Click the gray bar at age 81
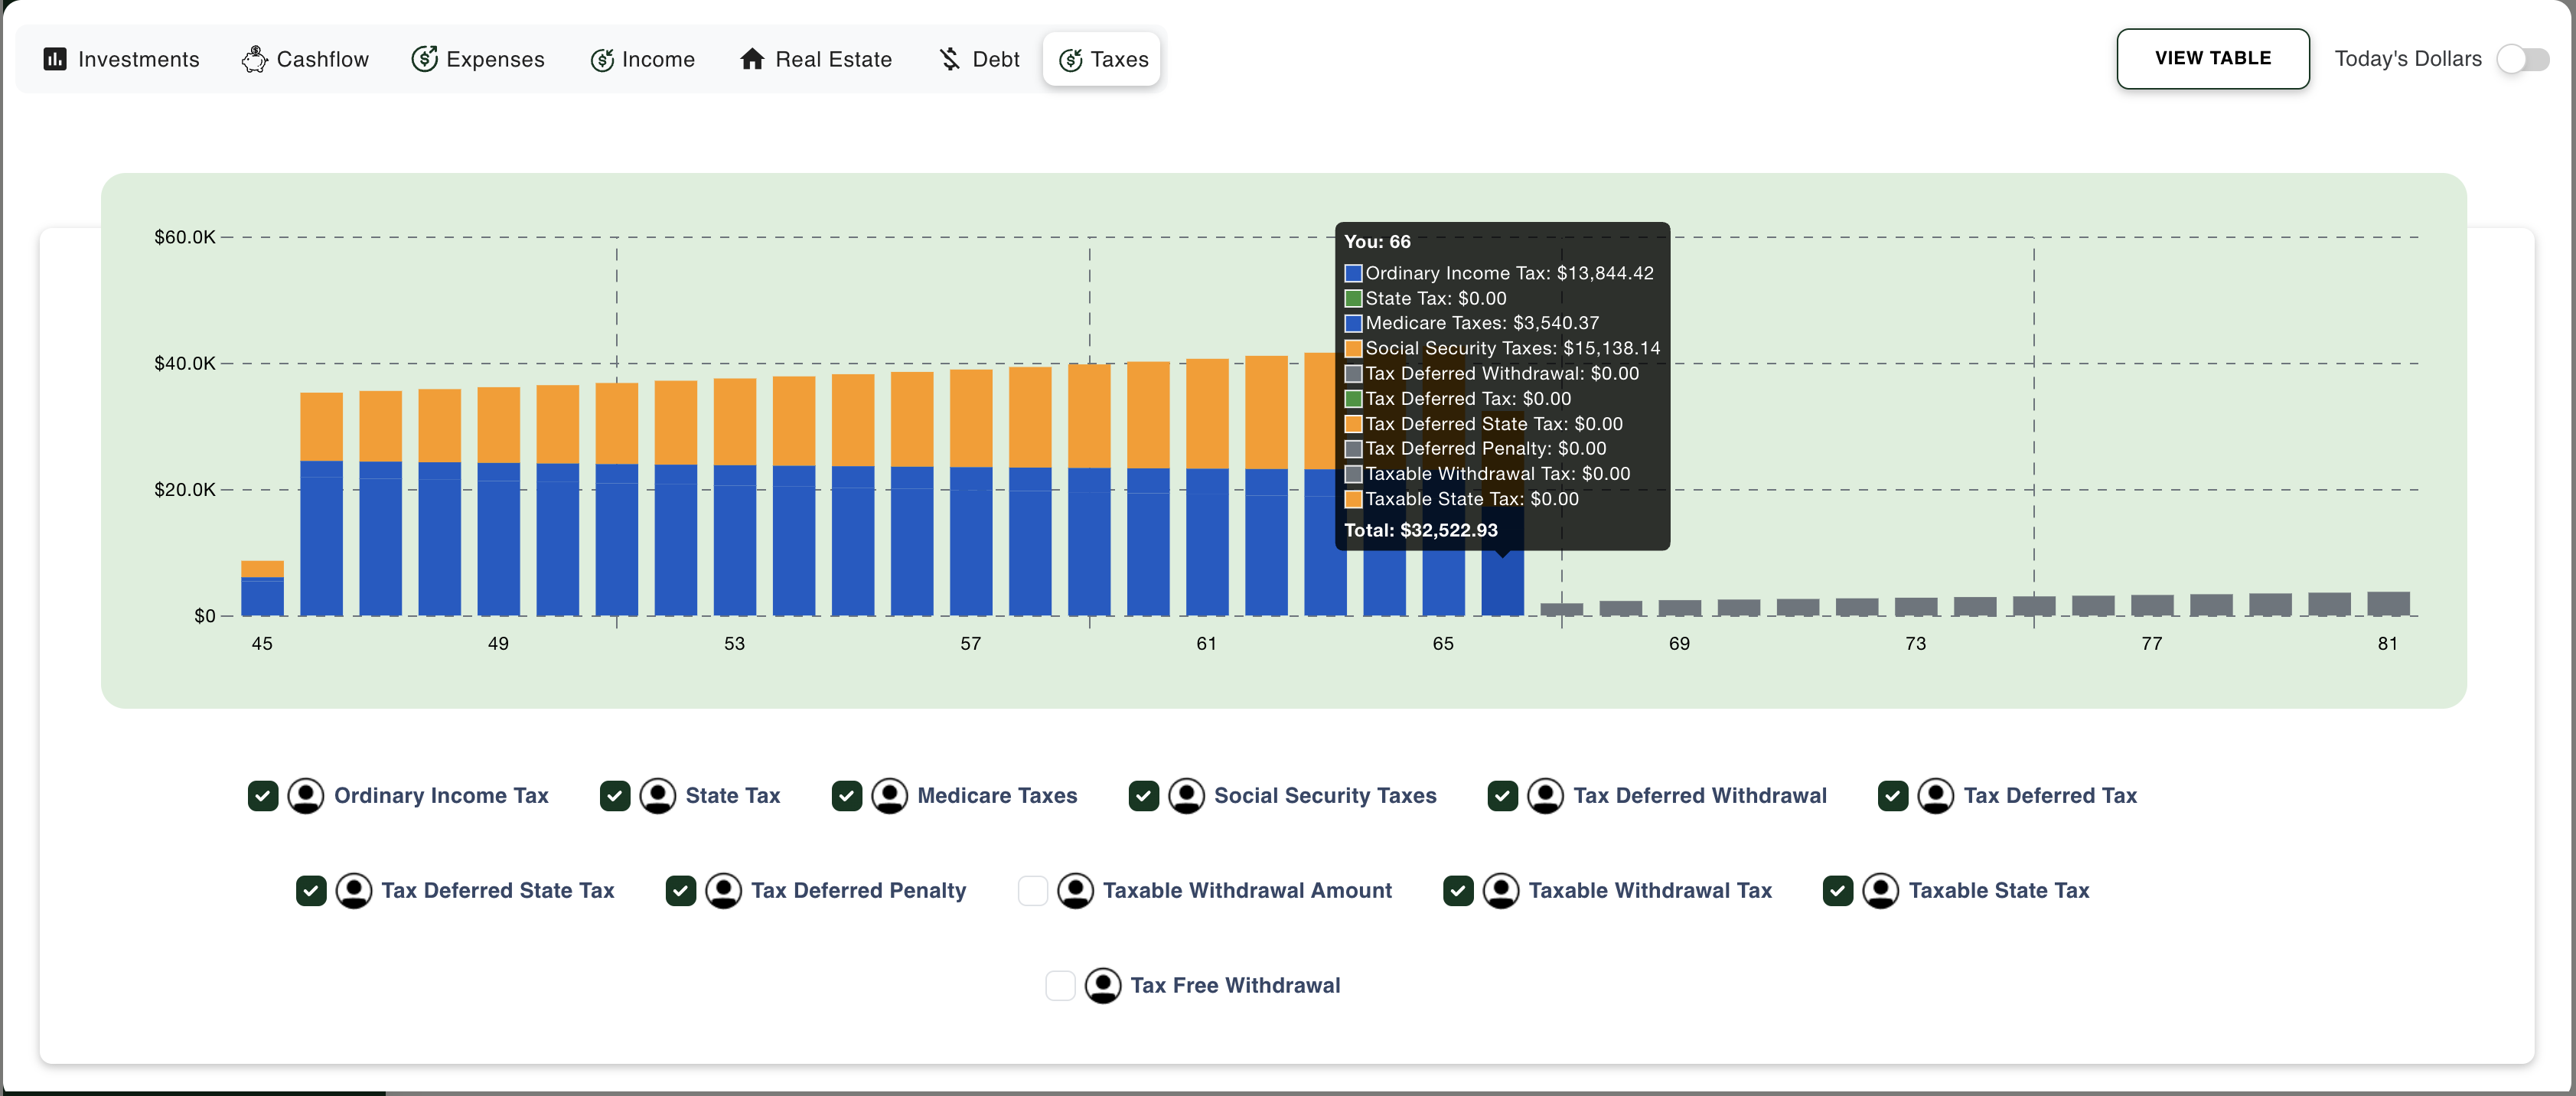Viewport: 2576px width, 1096px height. pos(2388,604)
